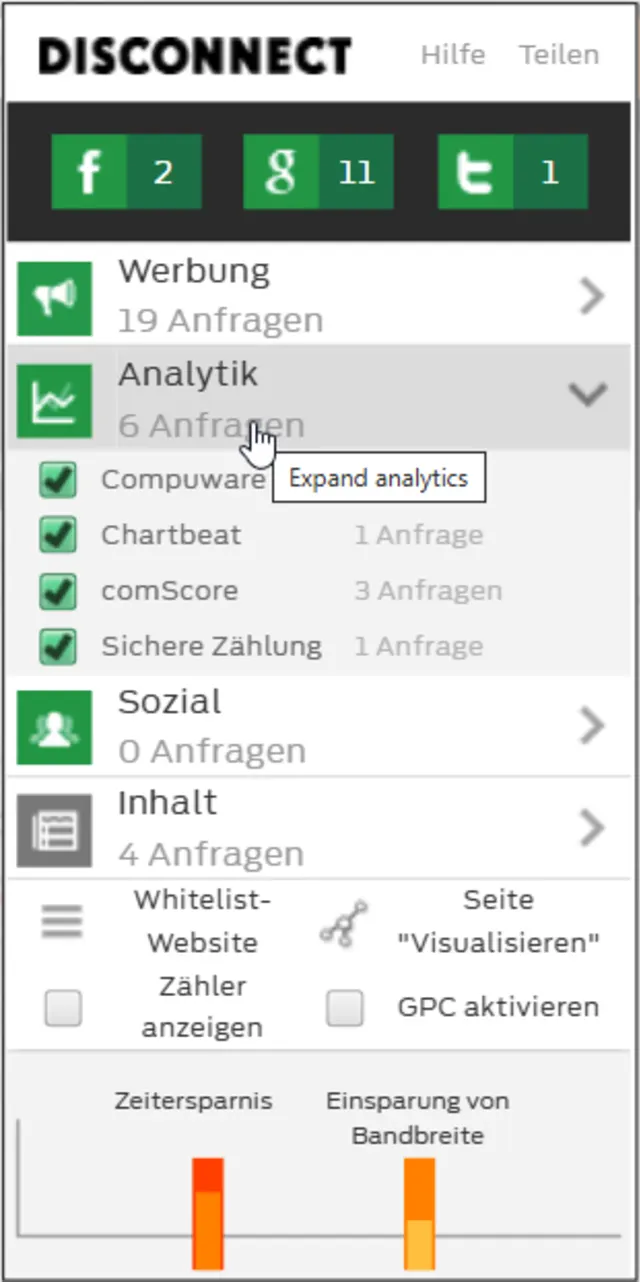Uncheck the comScore checkbox
The image size is (640, 1282).
click(58, 591)
